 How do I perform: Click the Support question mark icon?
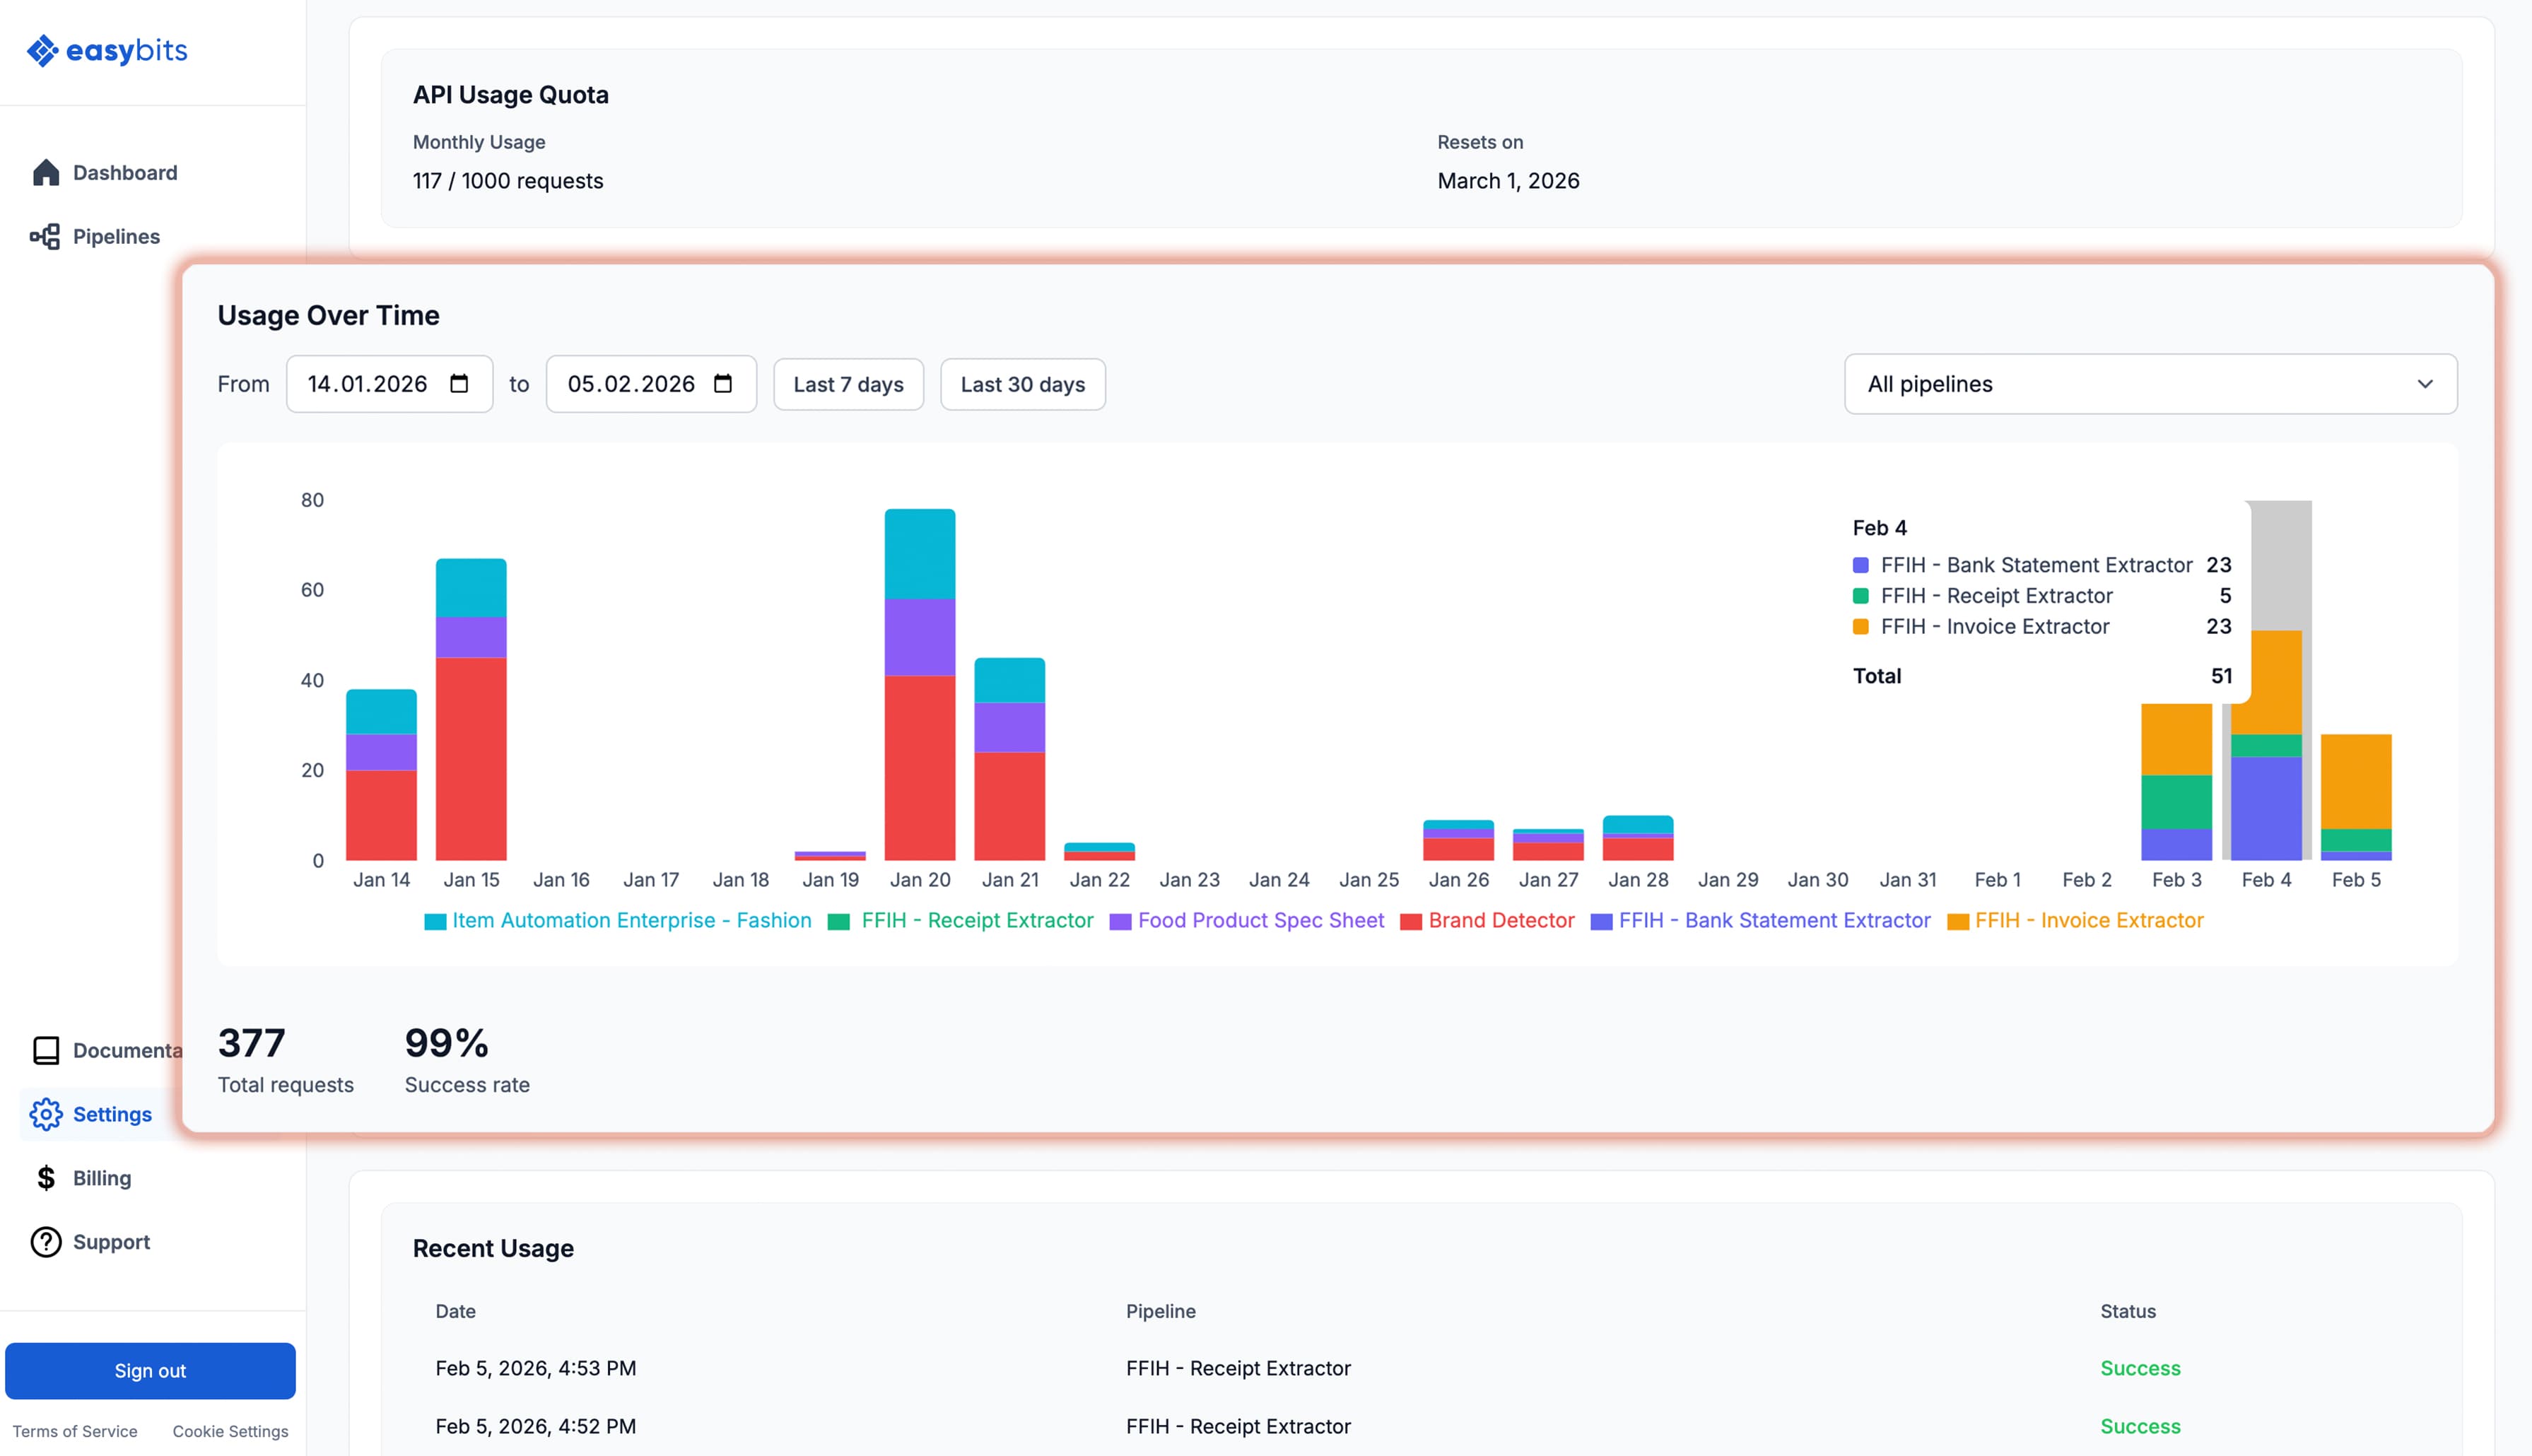pyautogui.click(x=46, y=1242)
